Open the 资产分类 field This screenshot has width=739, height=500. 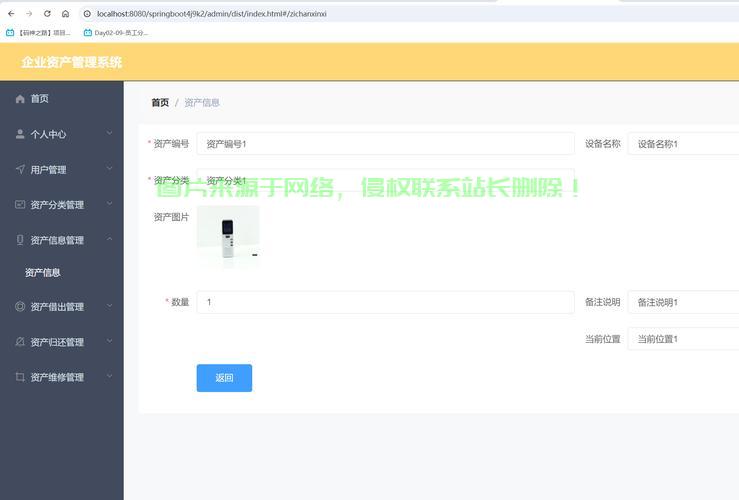pos(386,180)
